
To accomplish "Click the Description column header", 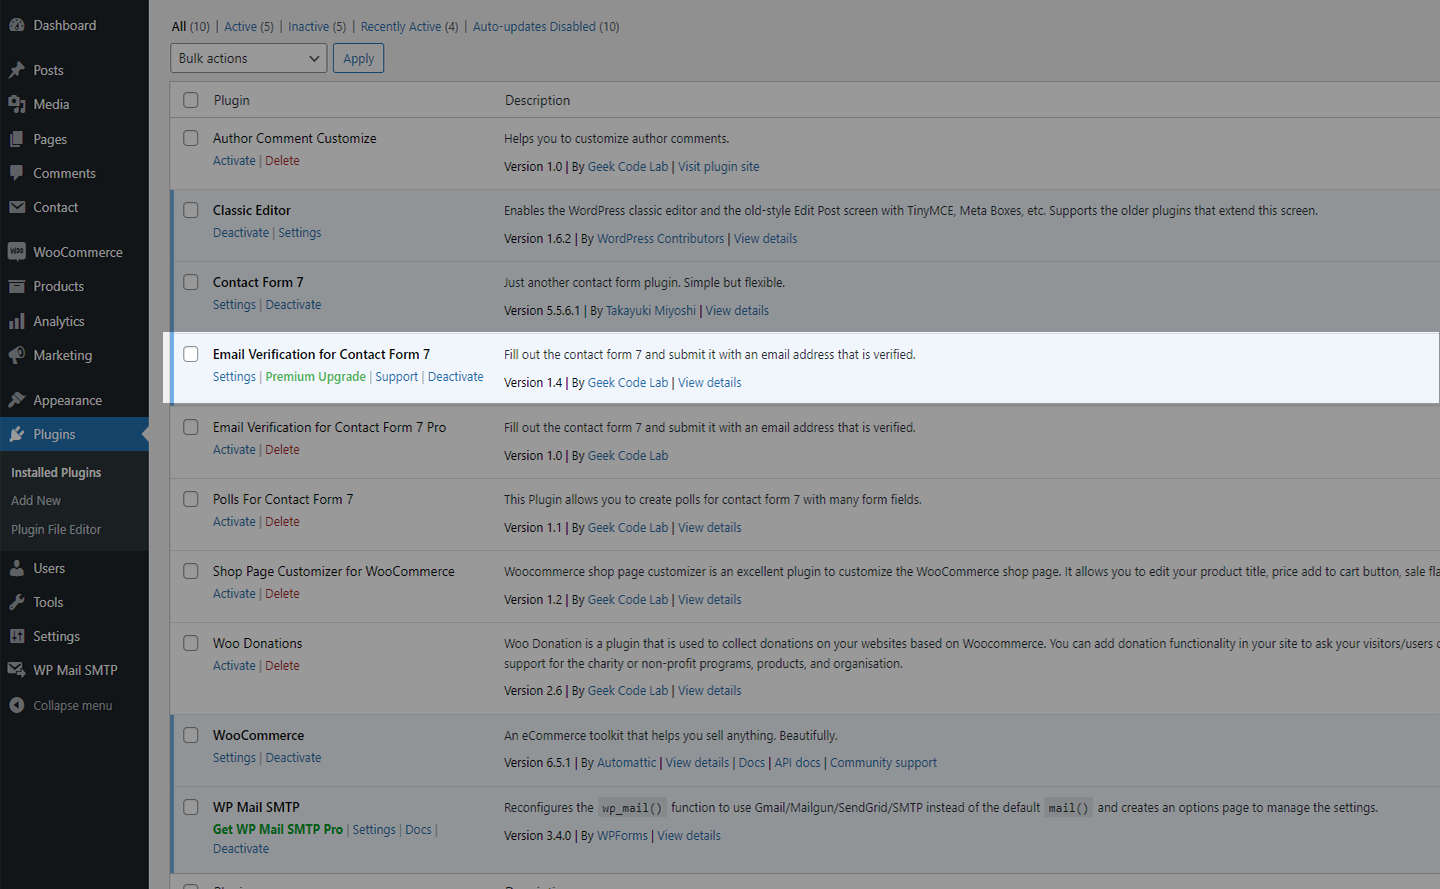I will tap(538, 100).
